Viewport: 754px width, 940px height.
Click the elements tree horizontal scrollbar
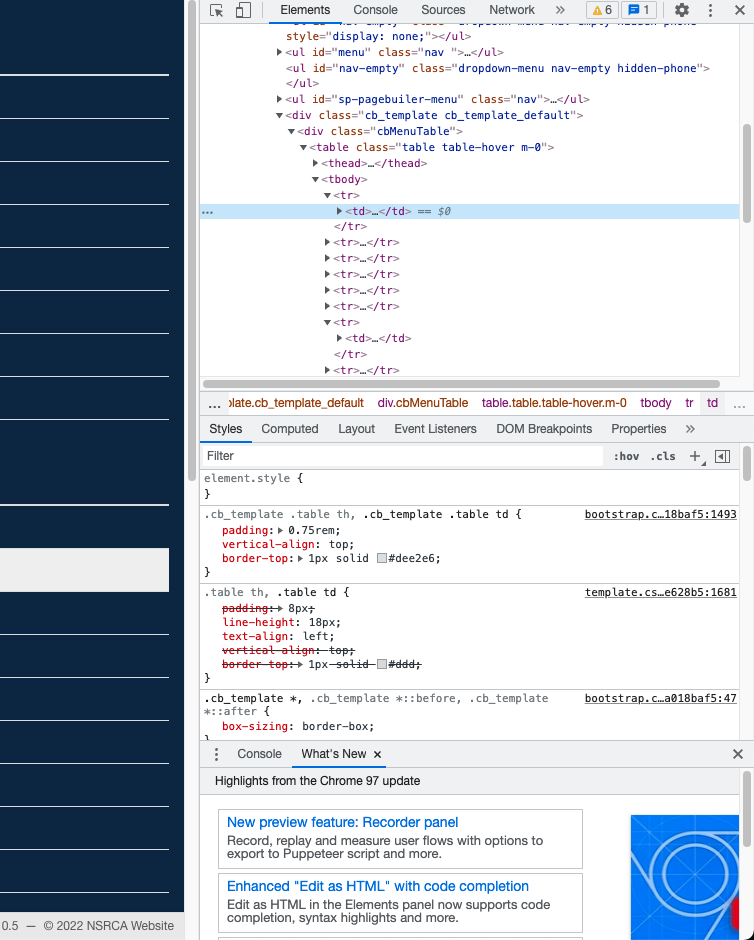[x=461, y=384]
